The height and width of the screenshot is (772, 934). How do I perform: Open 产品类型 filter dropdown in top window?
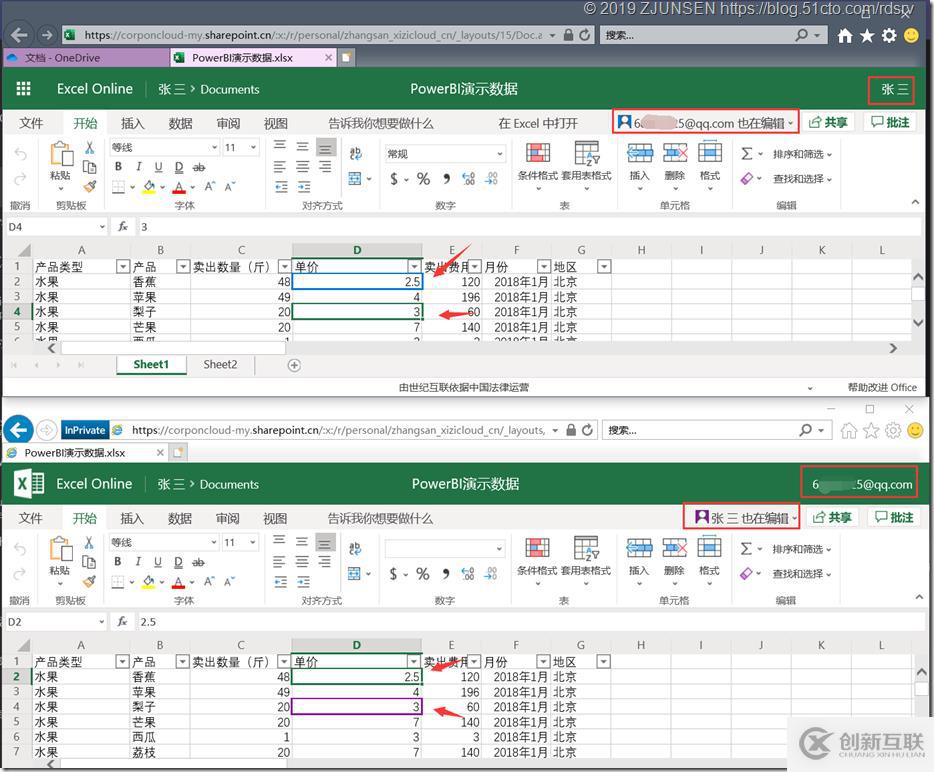123,266
